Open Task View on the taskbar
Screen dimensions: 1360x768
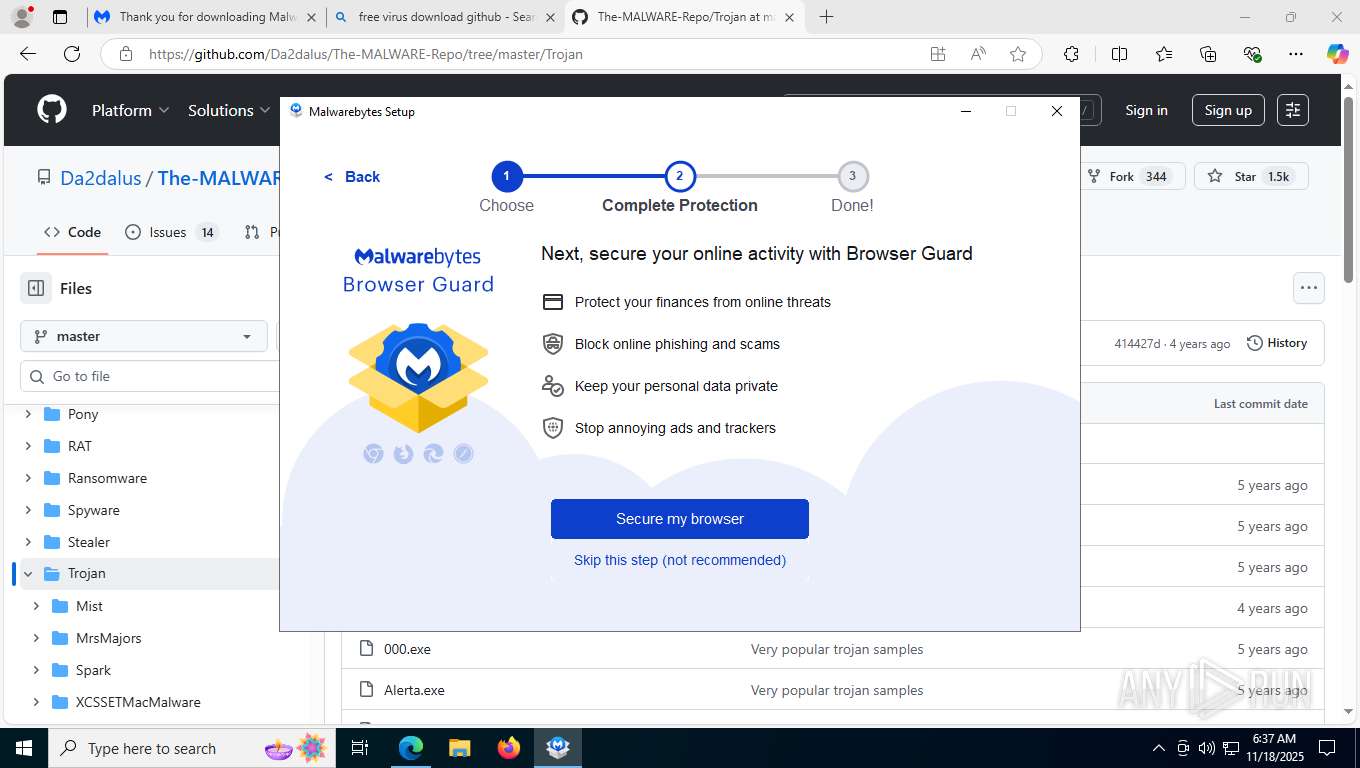click(x=360, y=748)
